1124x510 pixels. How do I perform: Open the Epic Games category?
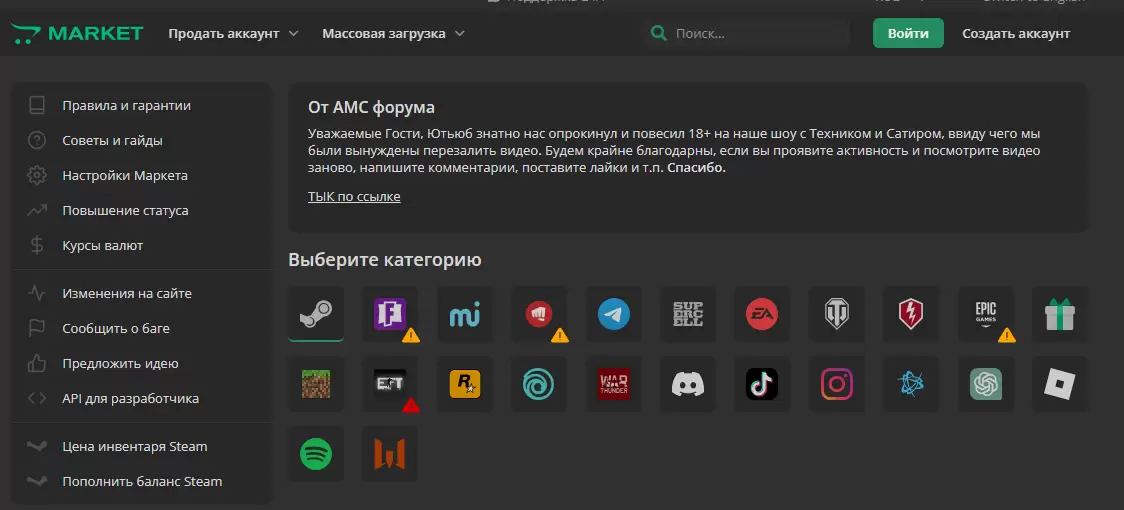pyautogui.click(x=986, y=313)
